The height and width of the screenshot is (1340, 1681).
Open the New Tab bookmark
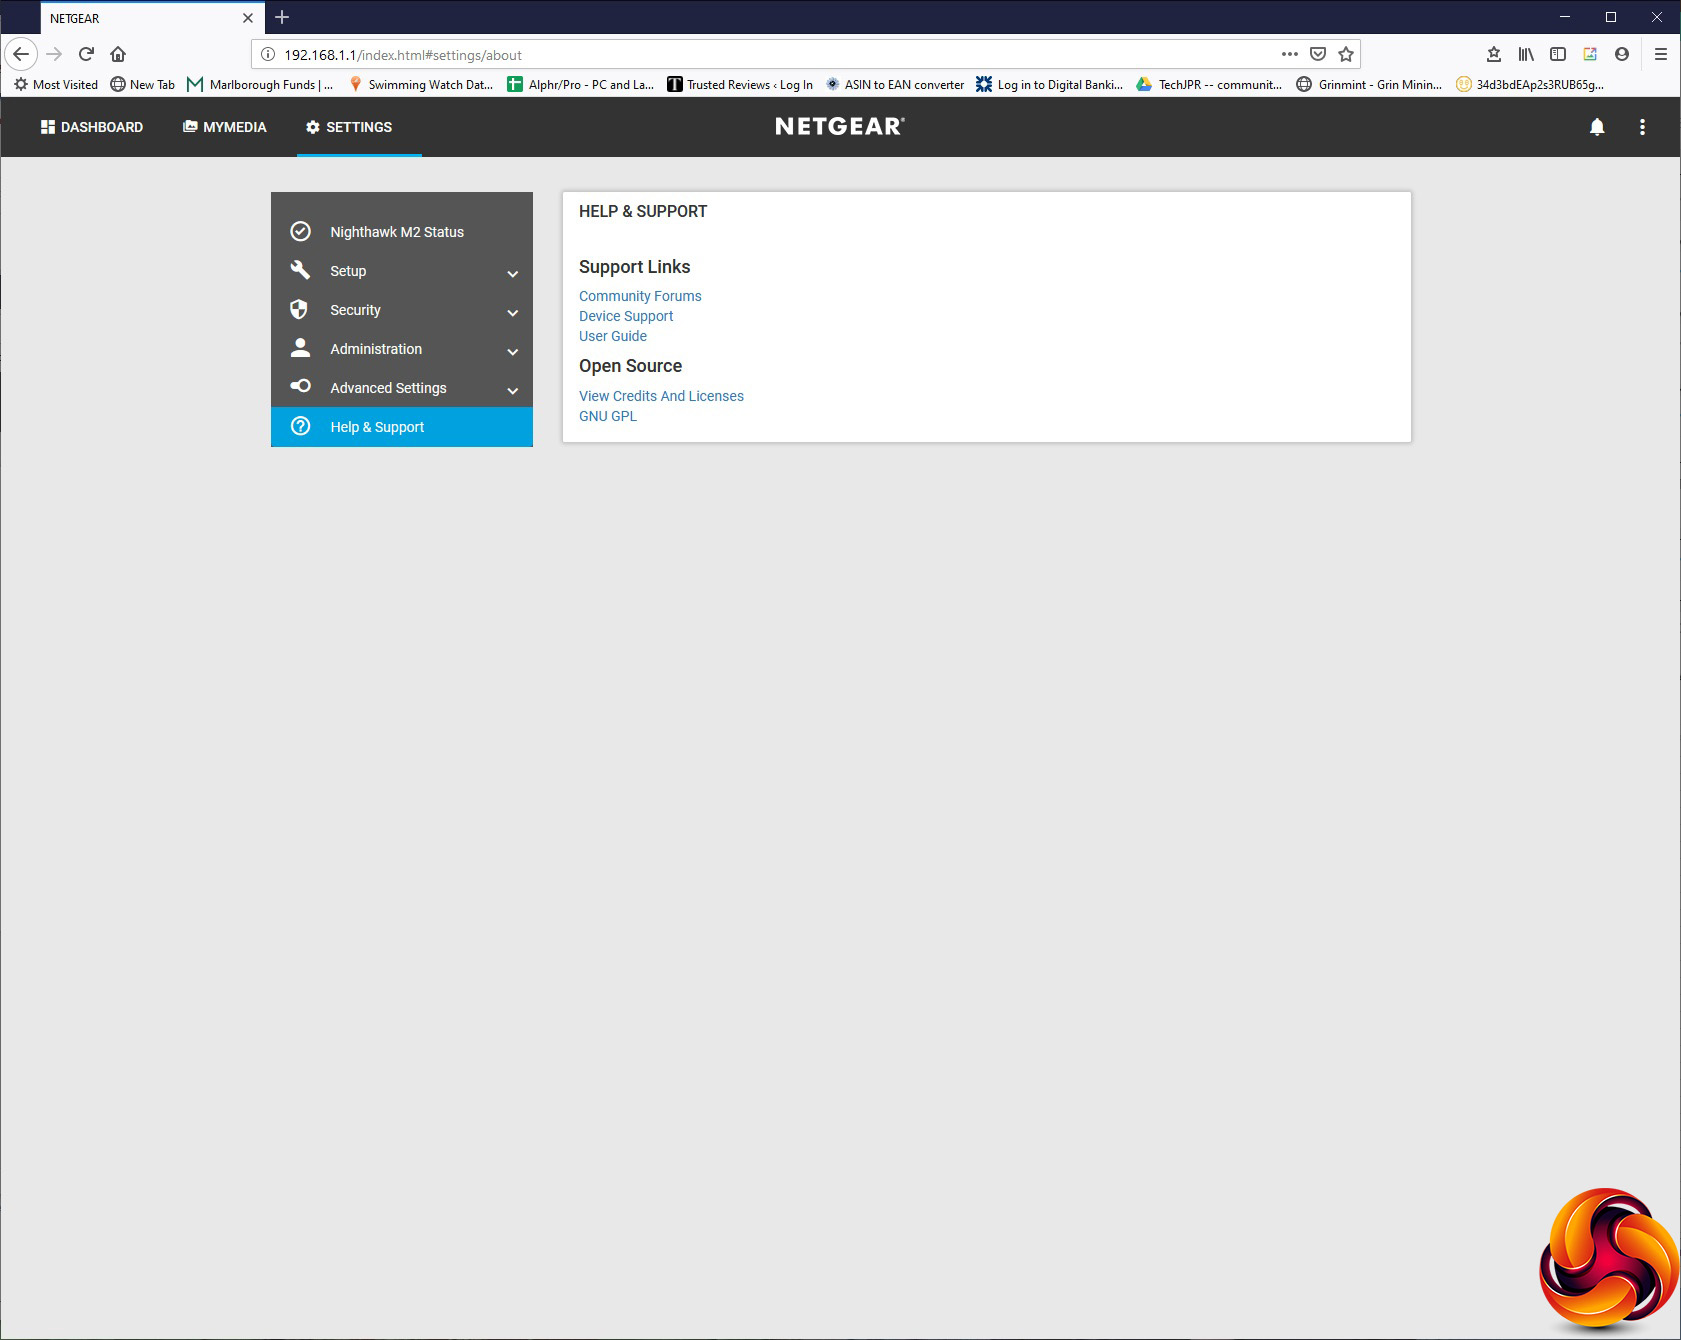pos(143,84)
